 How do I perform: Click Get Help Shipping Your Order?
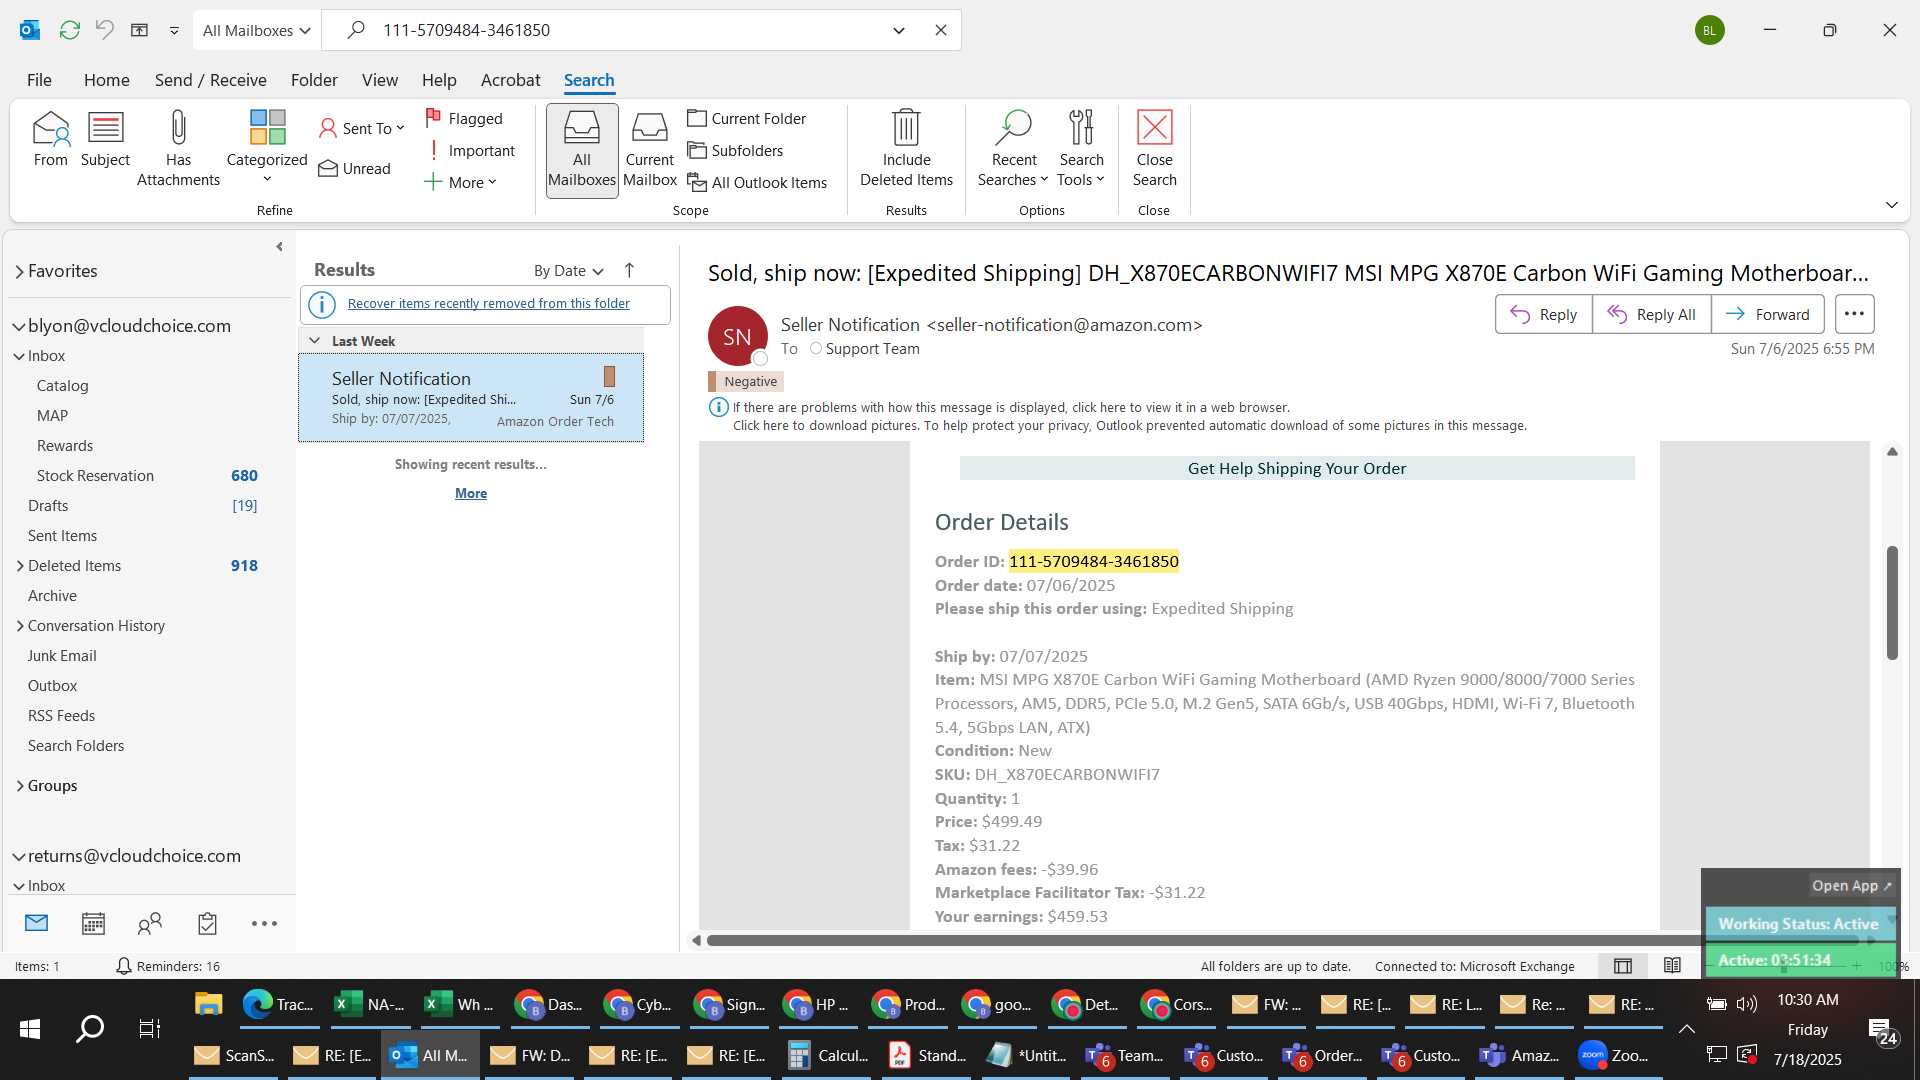click(1296, 468)
